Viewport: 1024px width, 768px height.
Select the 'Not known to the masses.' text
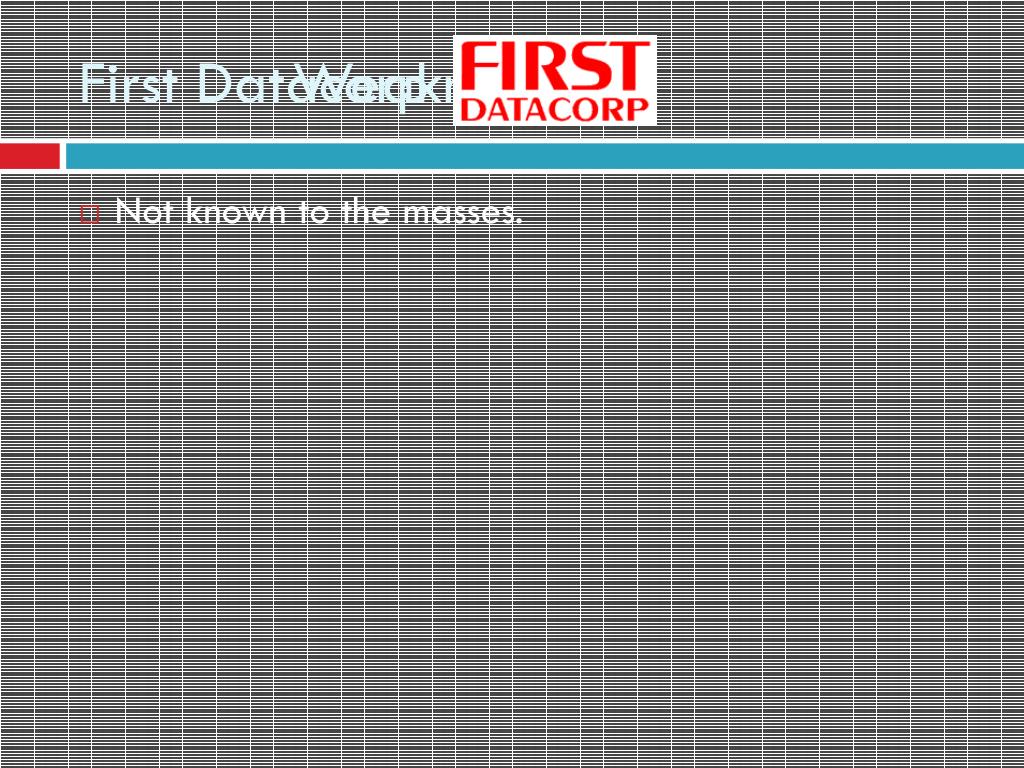click(x=319, y=211)
